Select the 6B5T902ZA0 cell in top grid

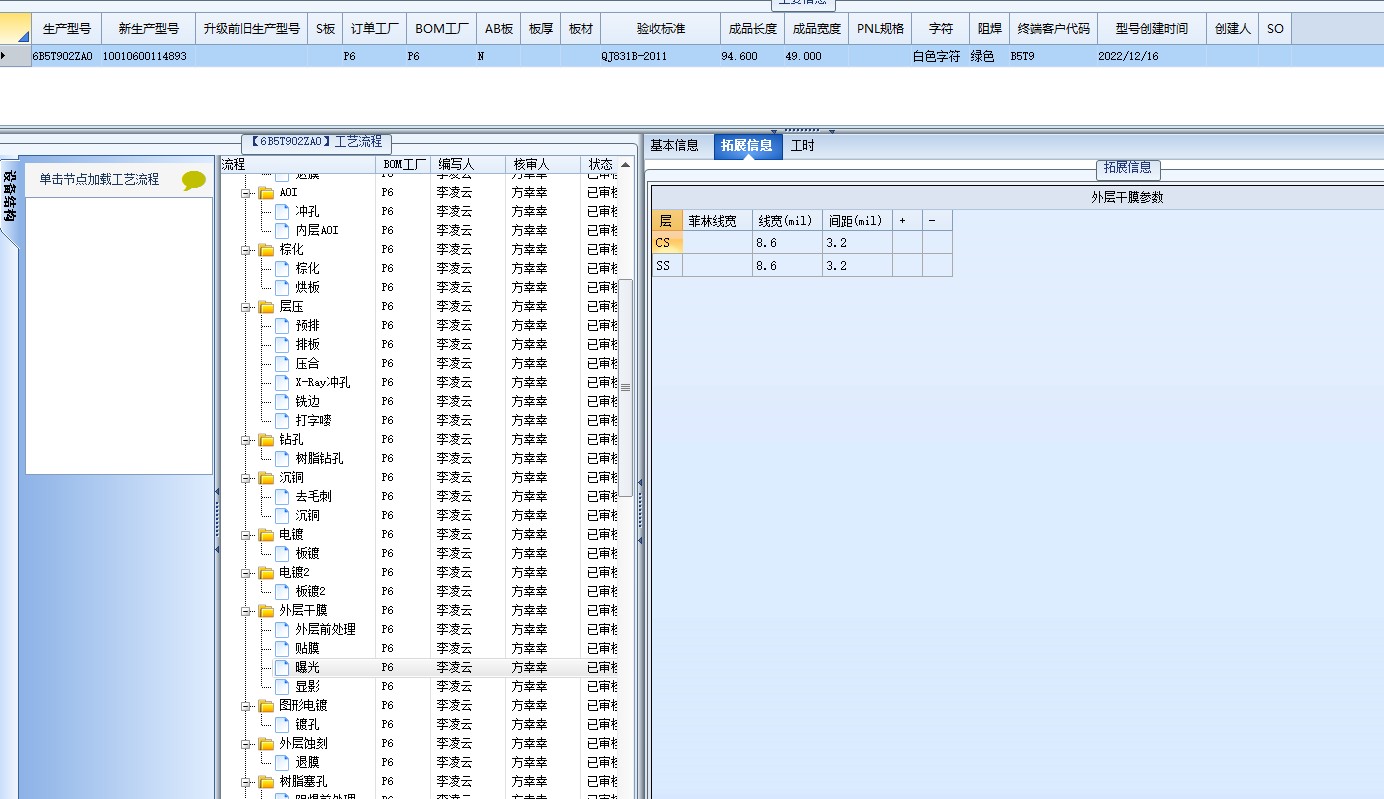(x=65, y=57)
